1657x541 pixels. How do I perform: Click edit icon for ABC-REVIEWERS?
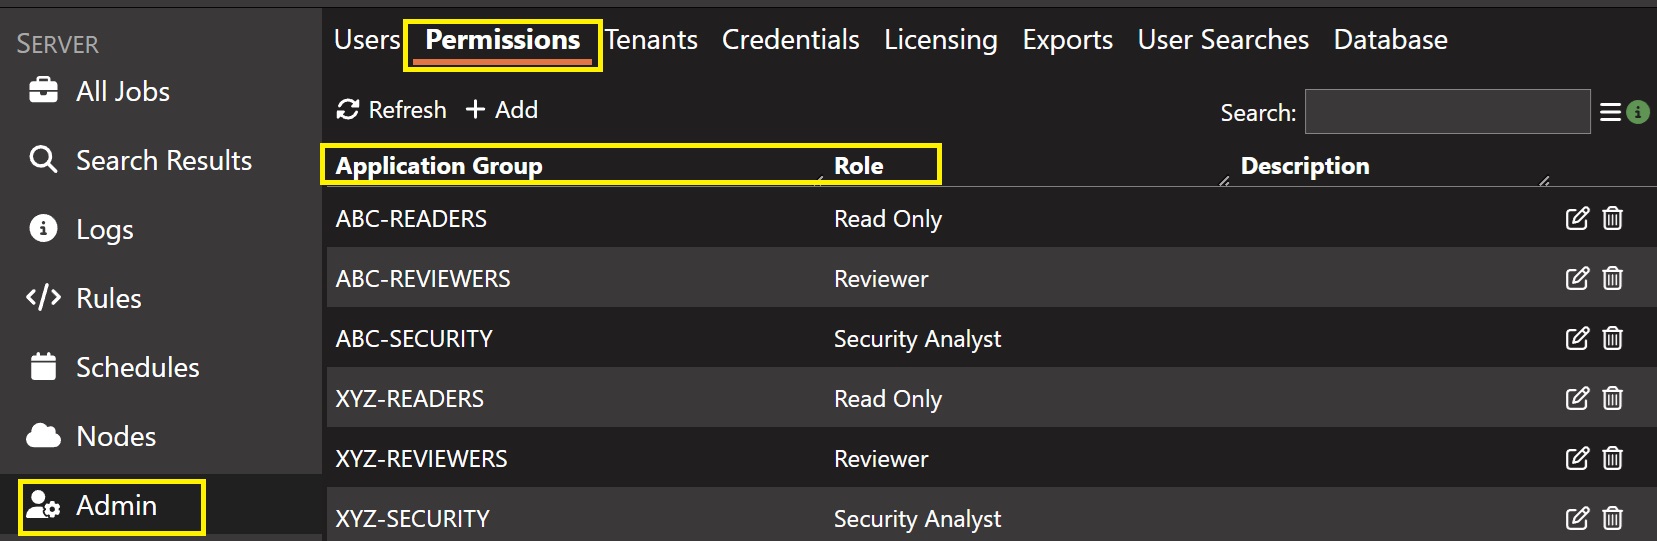(1576, 278)
